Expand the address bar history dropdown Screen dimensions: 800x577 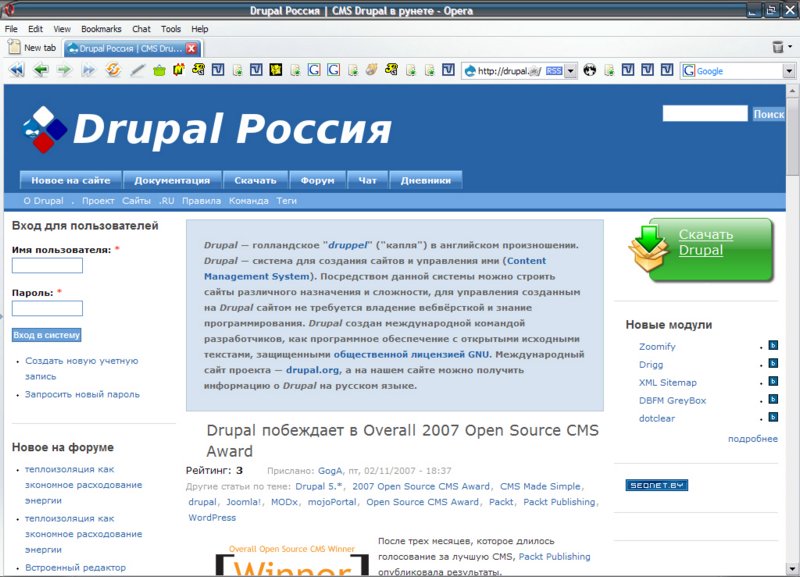pos(571,71)
